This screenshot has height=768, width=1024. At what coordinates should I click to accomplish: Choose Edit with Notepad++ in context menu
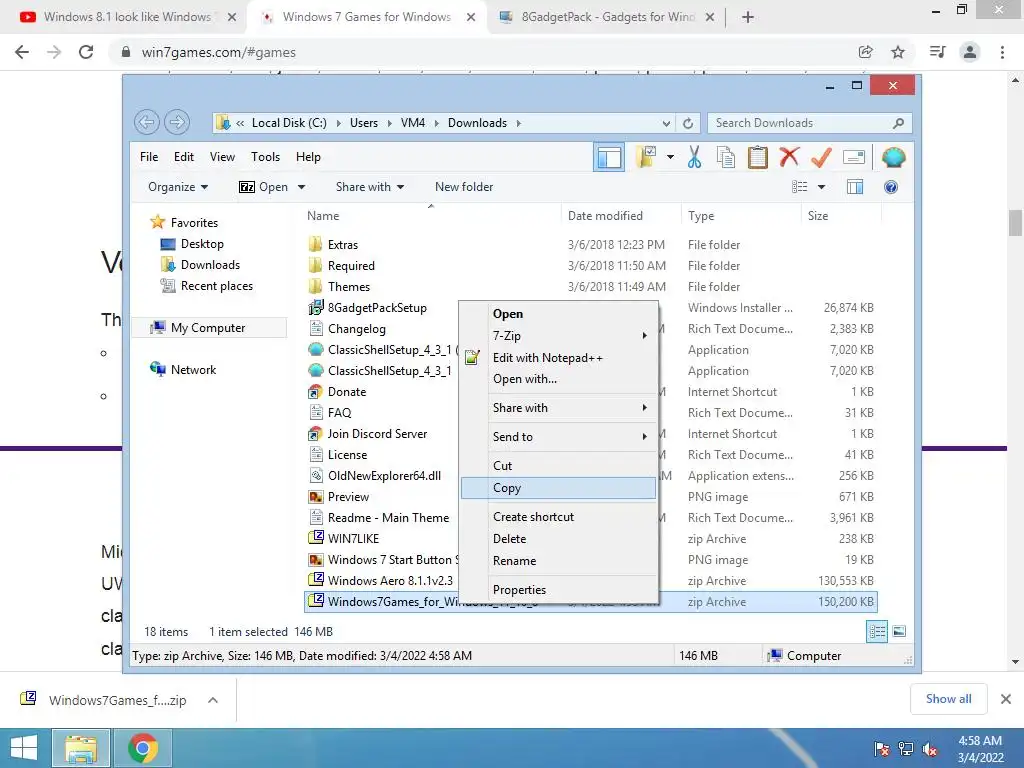[559, 358]
